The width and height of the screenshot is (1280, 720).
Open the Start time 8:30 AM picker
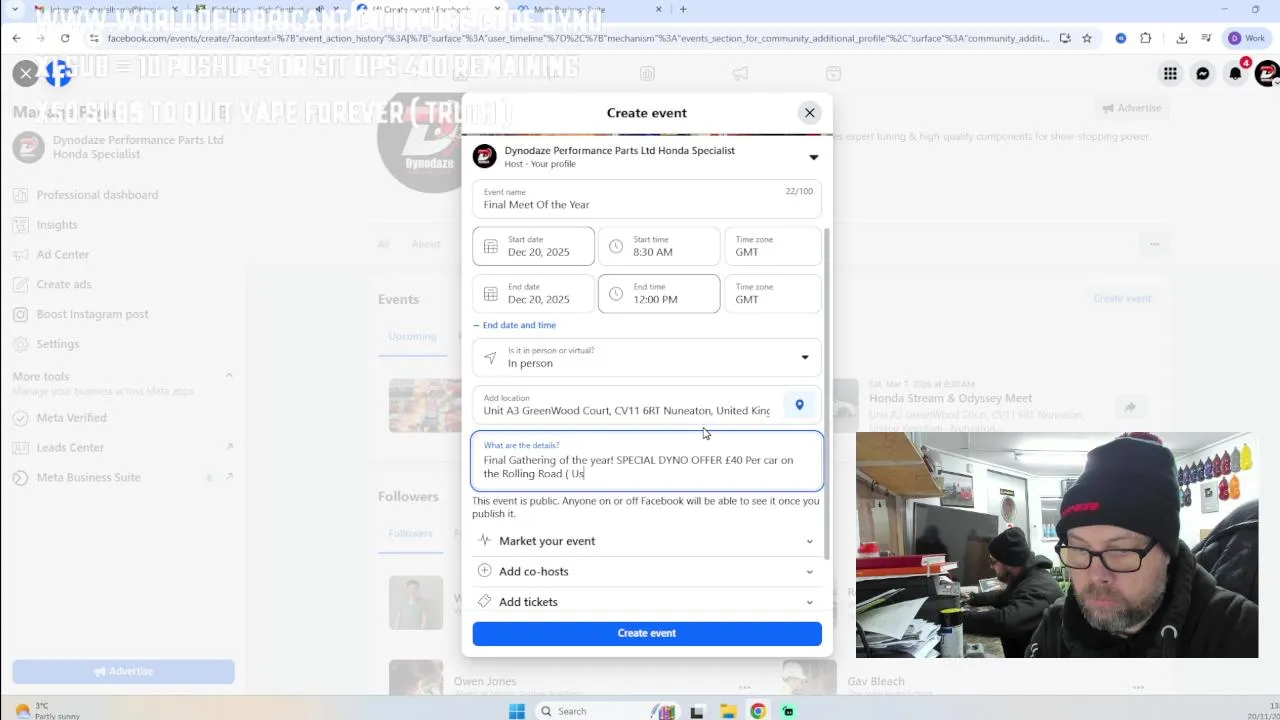click(659, 246)
